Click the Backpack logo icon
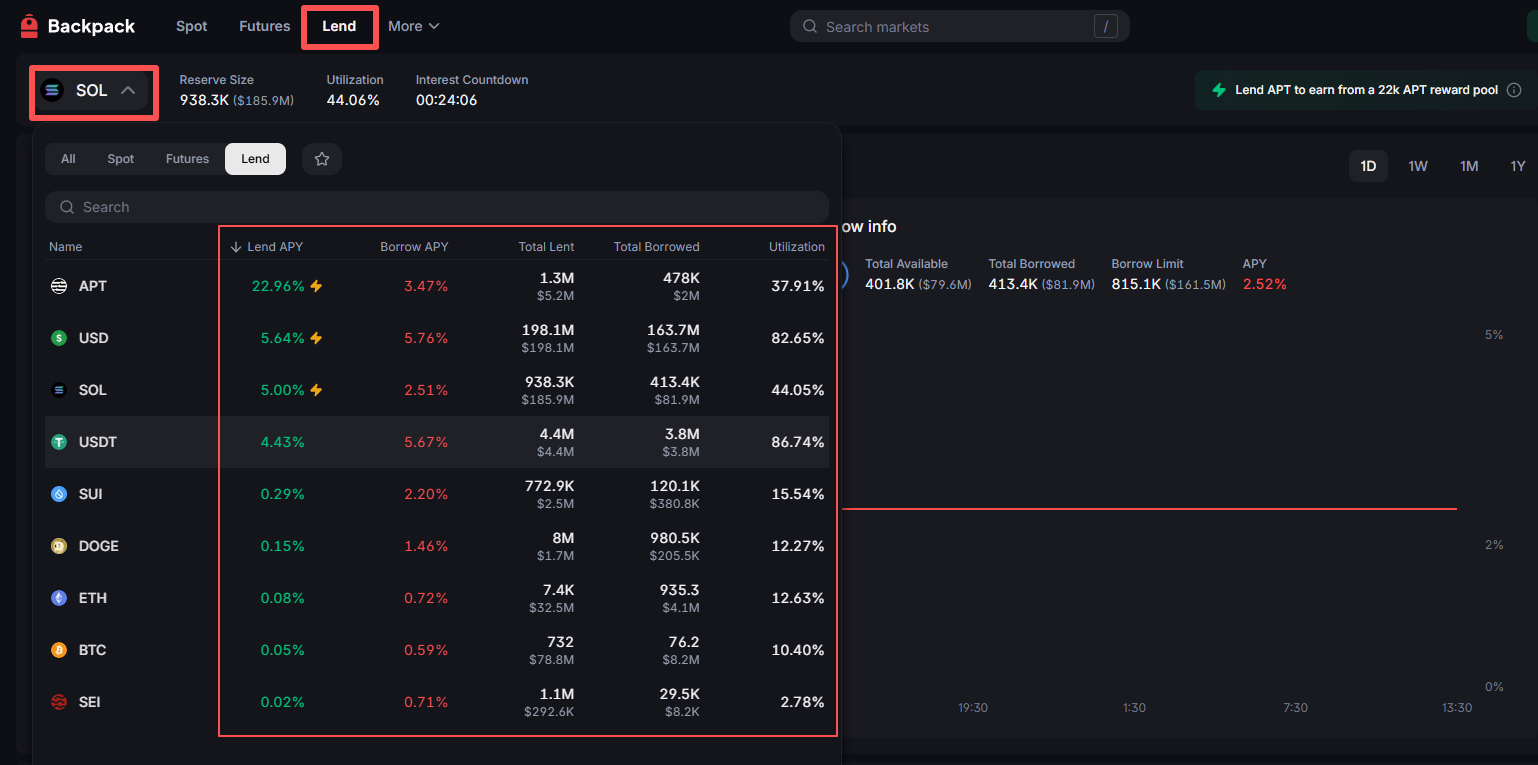This screenshot has width=1538, height=765. pos(29,27)
